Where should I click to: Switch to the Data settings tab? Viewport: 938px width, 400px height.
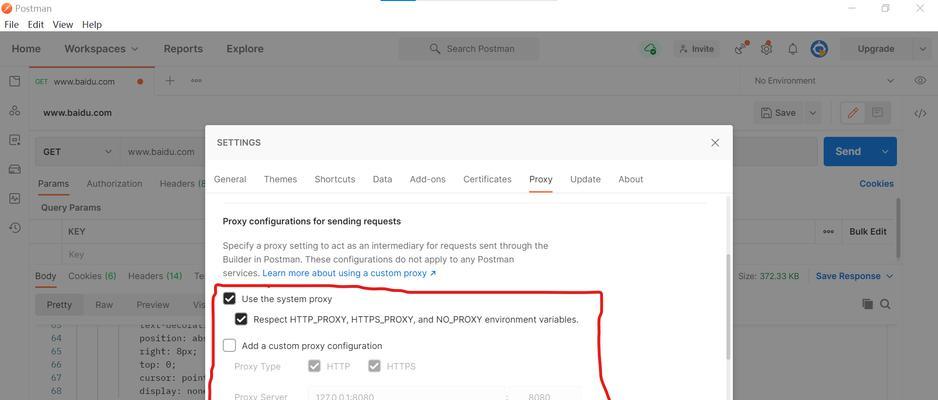pyautogui.click(x=382, y=179)
